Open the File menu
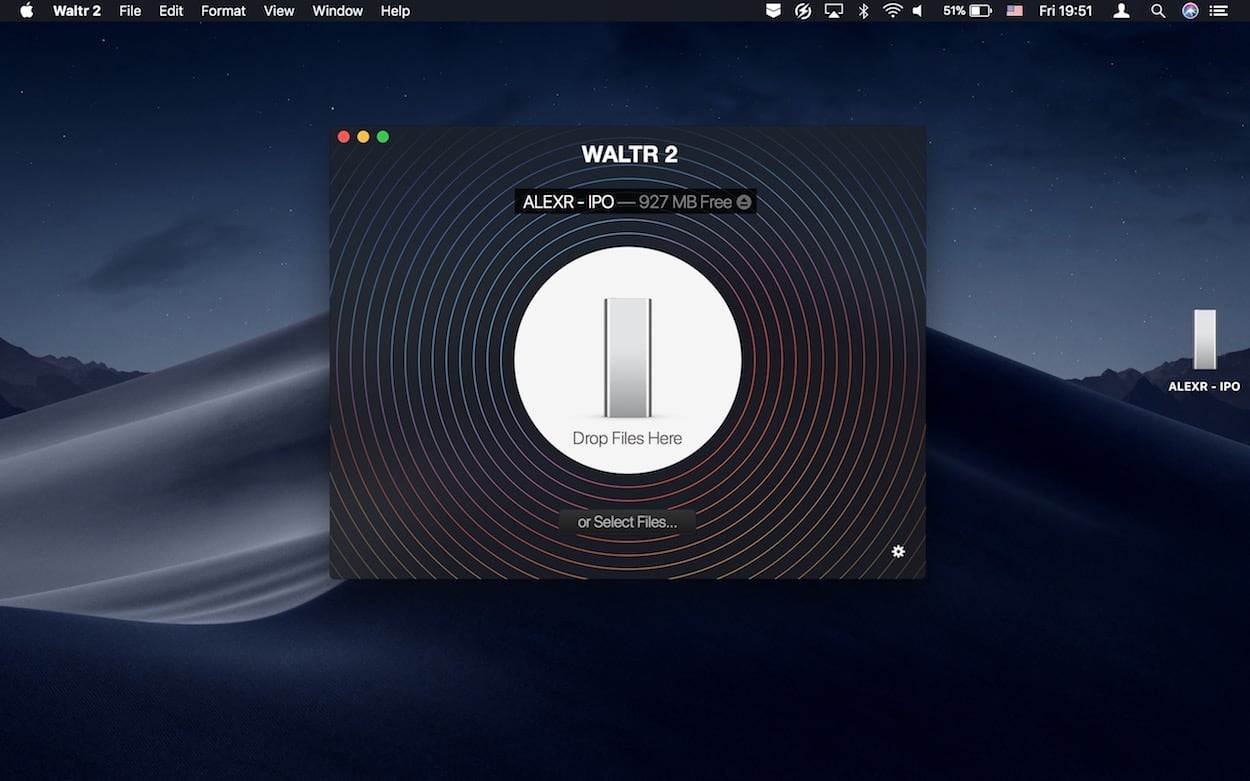Screen dimensions: 1250x781 (130, 11)
